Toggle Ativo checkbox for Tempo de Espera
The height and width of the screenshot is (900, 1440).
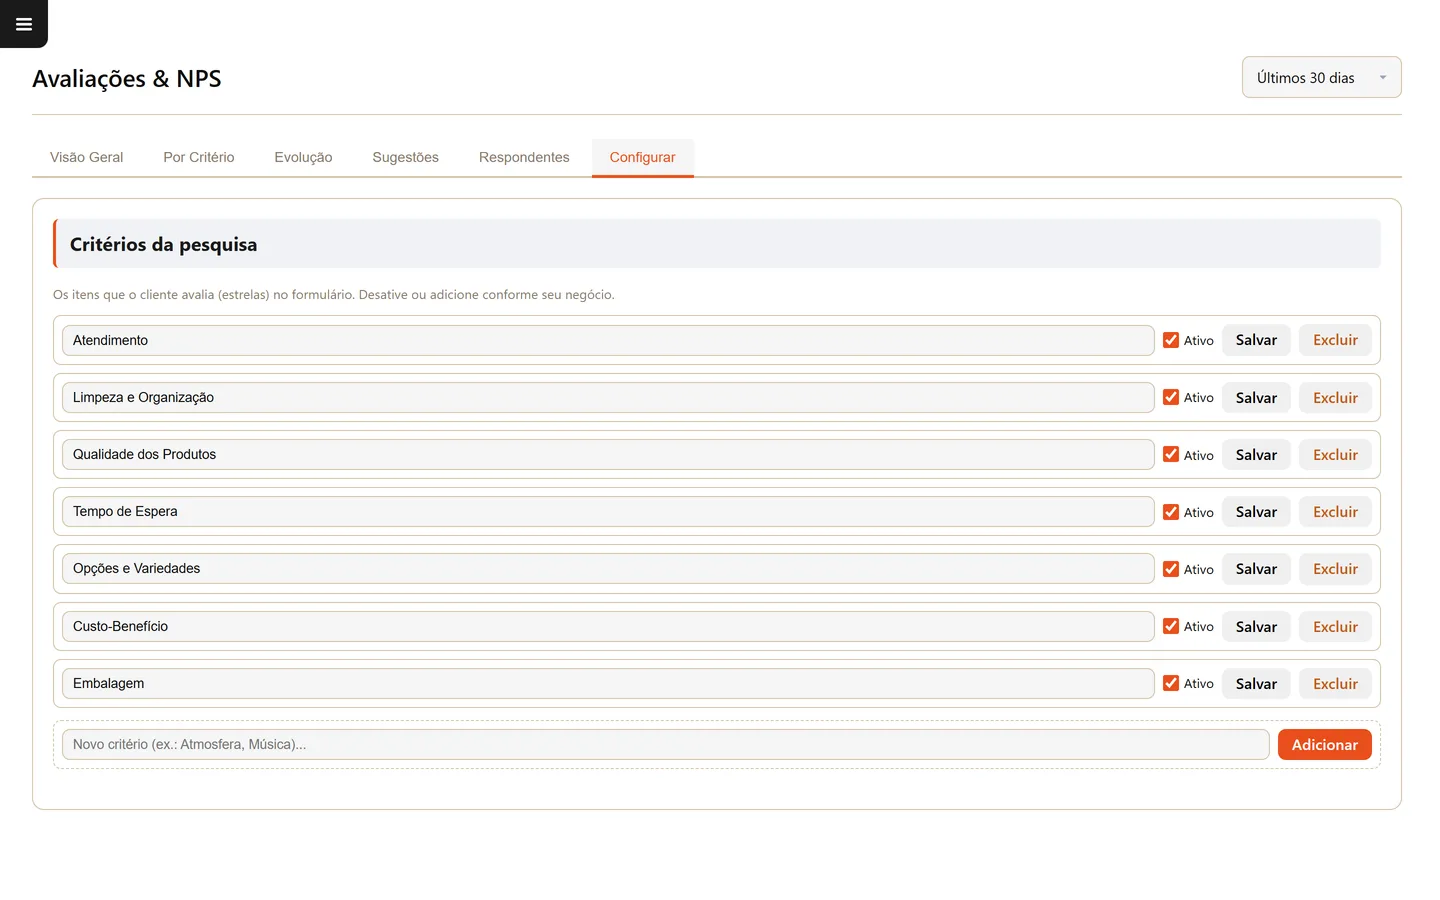[1171, 512]
